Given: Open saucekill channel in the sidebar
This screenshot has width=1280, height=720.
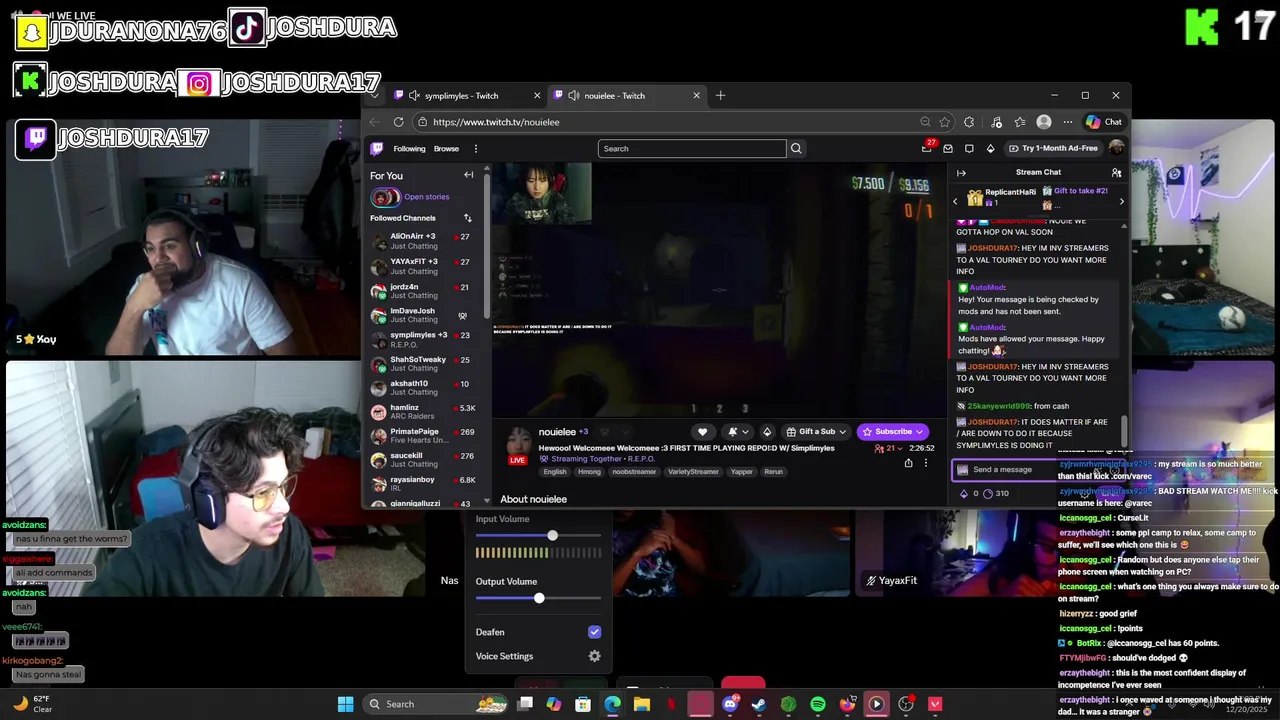Looking at the screenshot, I should tap(423, 460).
